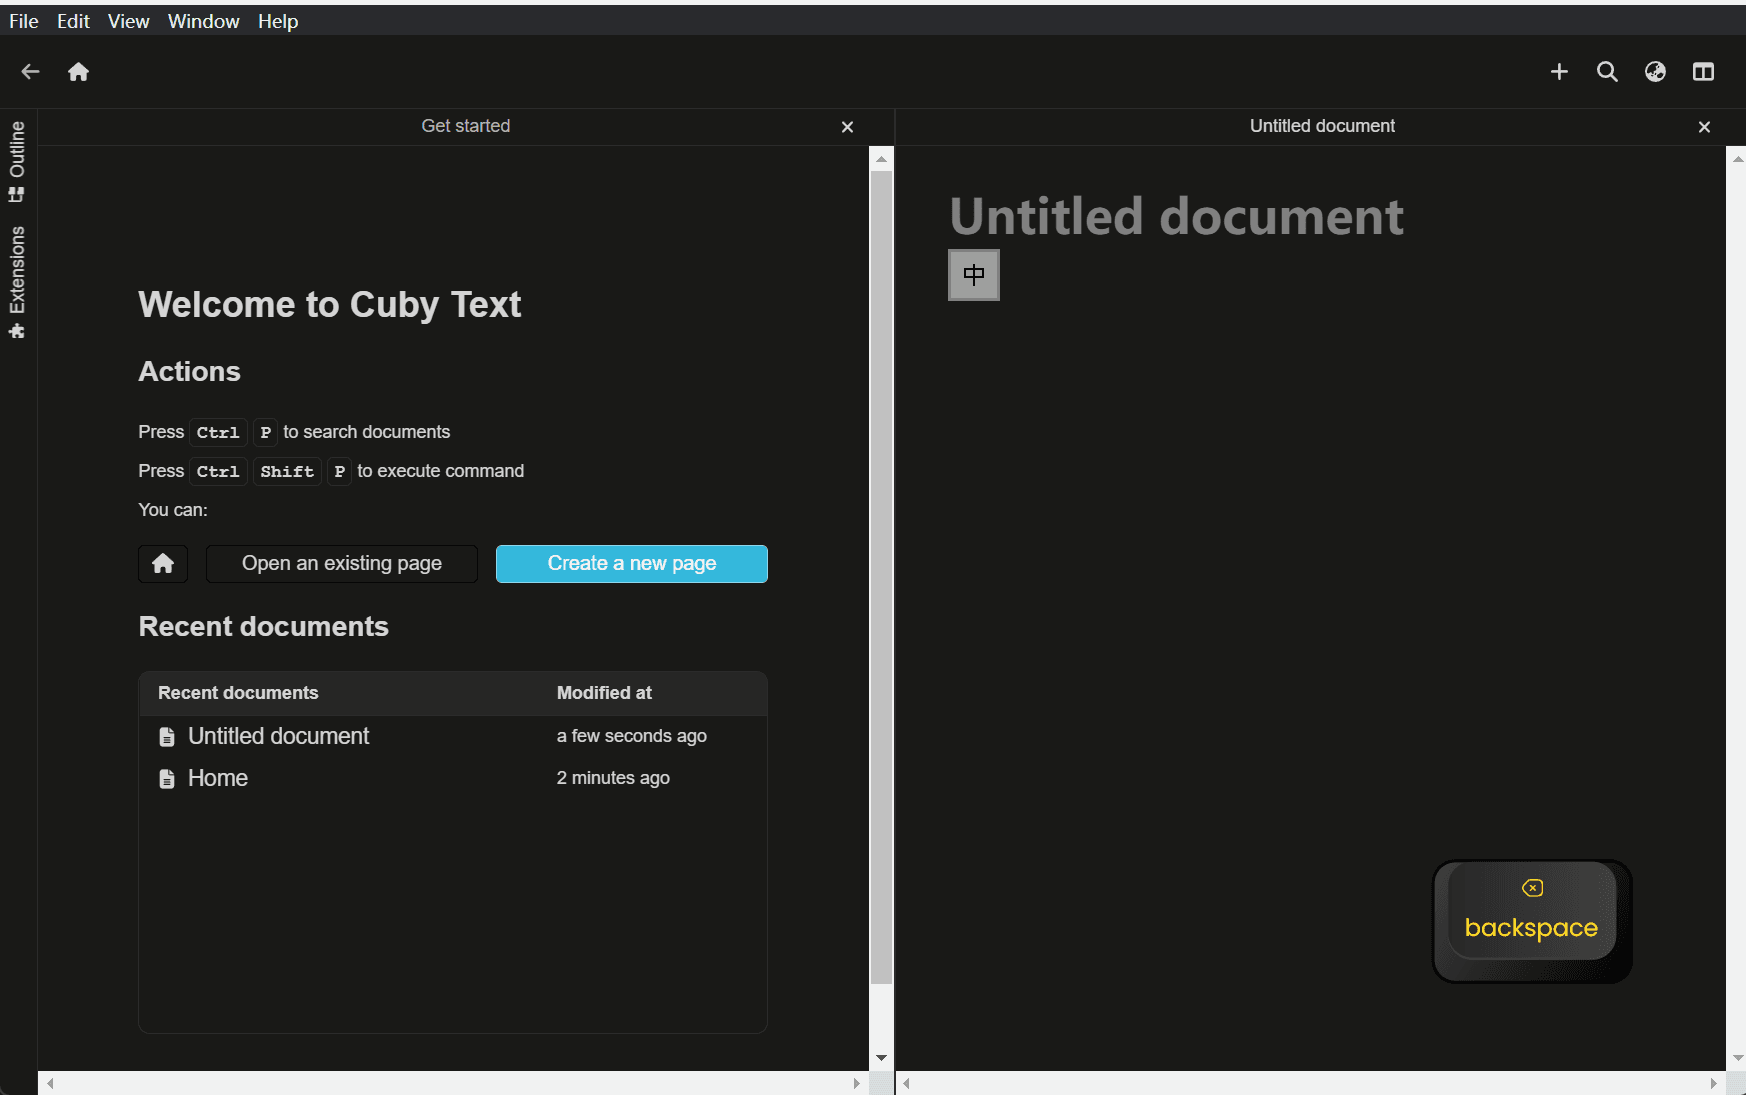Click the left pane vertical scrollbar
The height and width of the screenshot is (1095, 1746).
(881, 578)
